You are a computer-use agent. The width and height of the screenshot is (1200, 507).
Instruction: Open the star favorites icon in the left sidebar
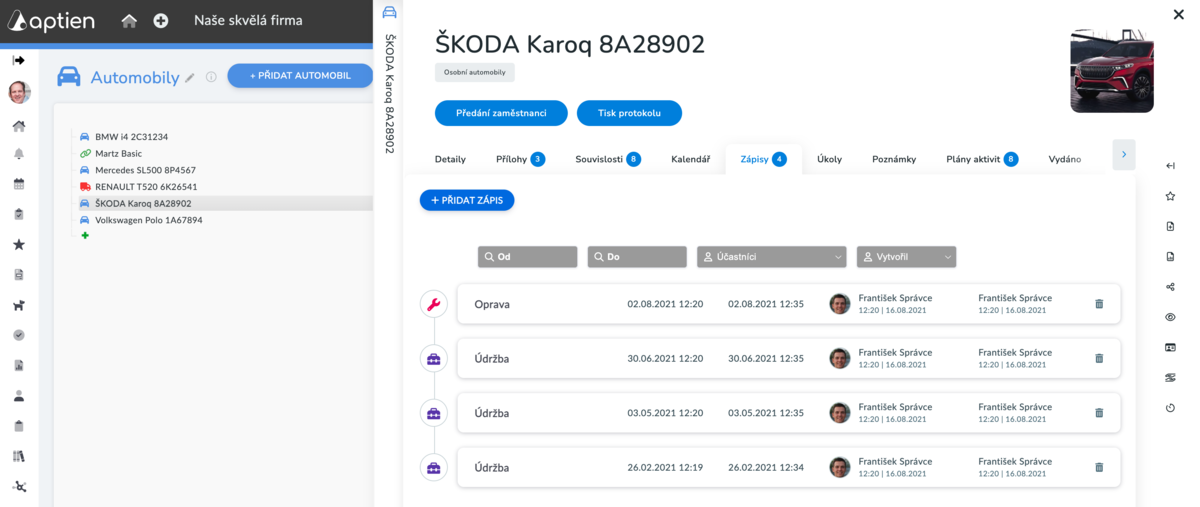point(18,244)
